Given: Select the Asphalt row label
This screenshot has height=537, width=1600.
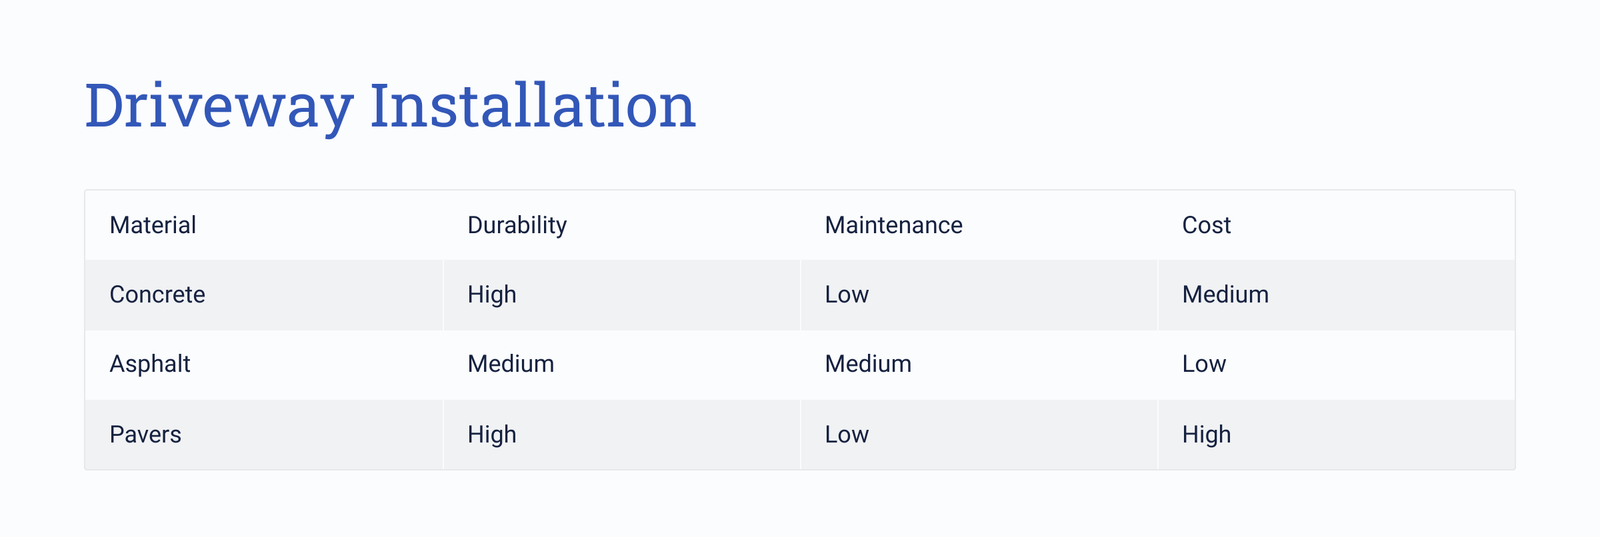Looking at the screenshot, I should coord(264,365).
